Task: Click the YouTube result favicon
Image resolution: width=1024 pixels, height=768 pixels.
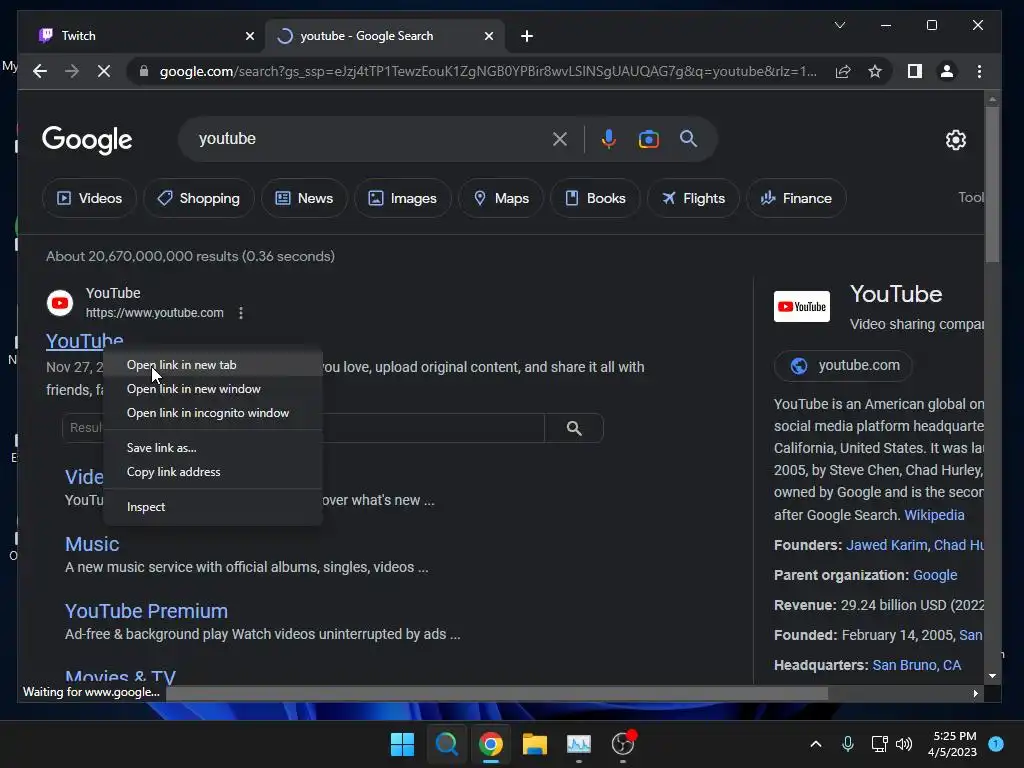Action: (60, 303)
